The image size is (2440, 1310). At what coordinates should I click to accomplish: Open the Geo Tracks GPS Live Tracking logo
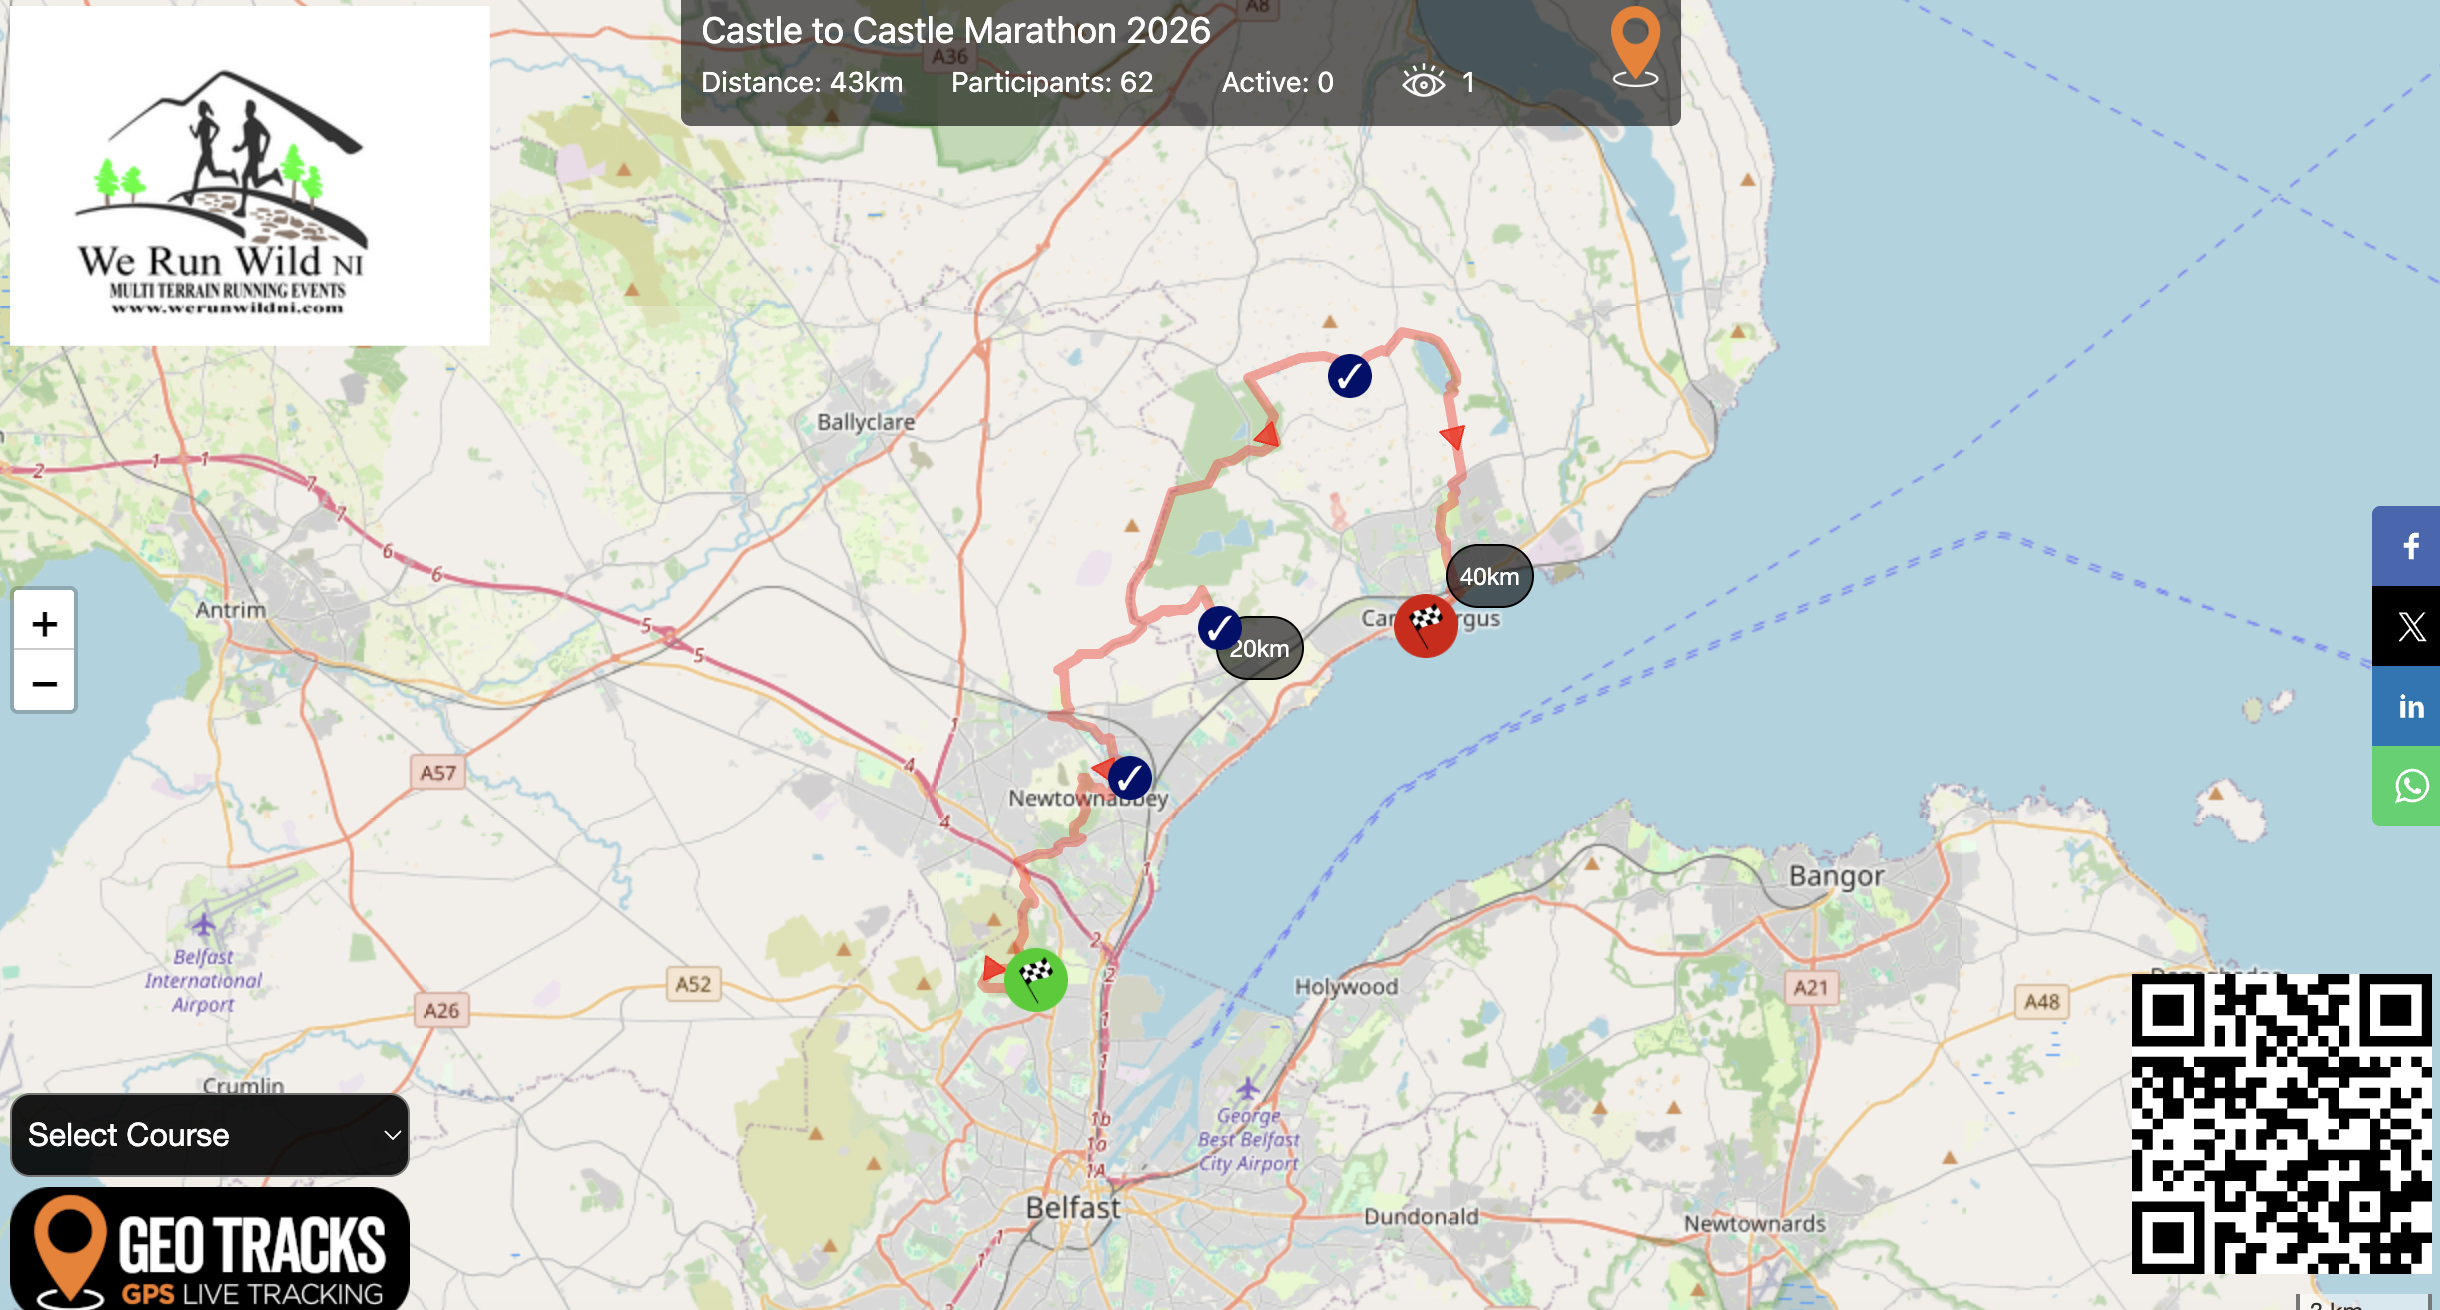(210, 1249)
